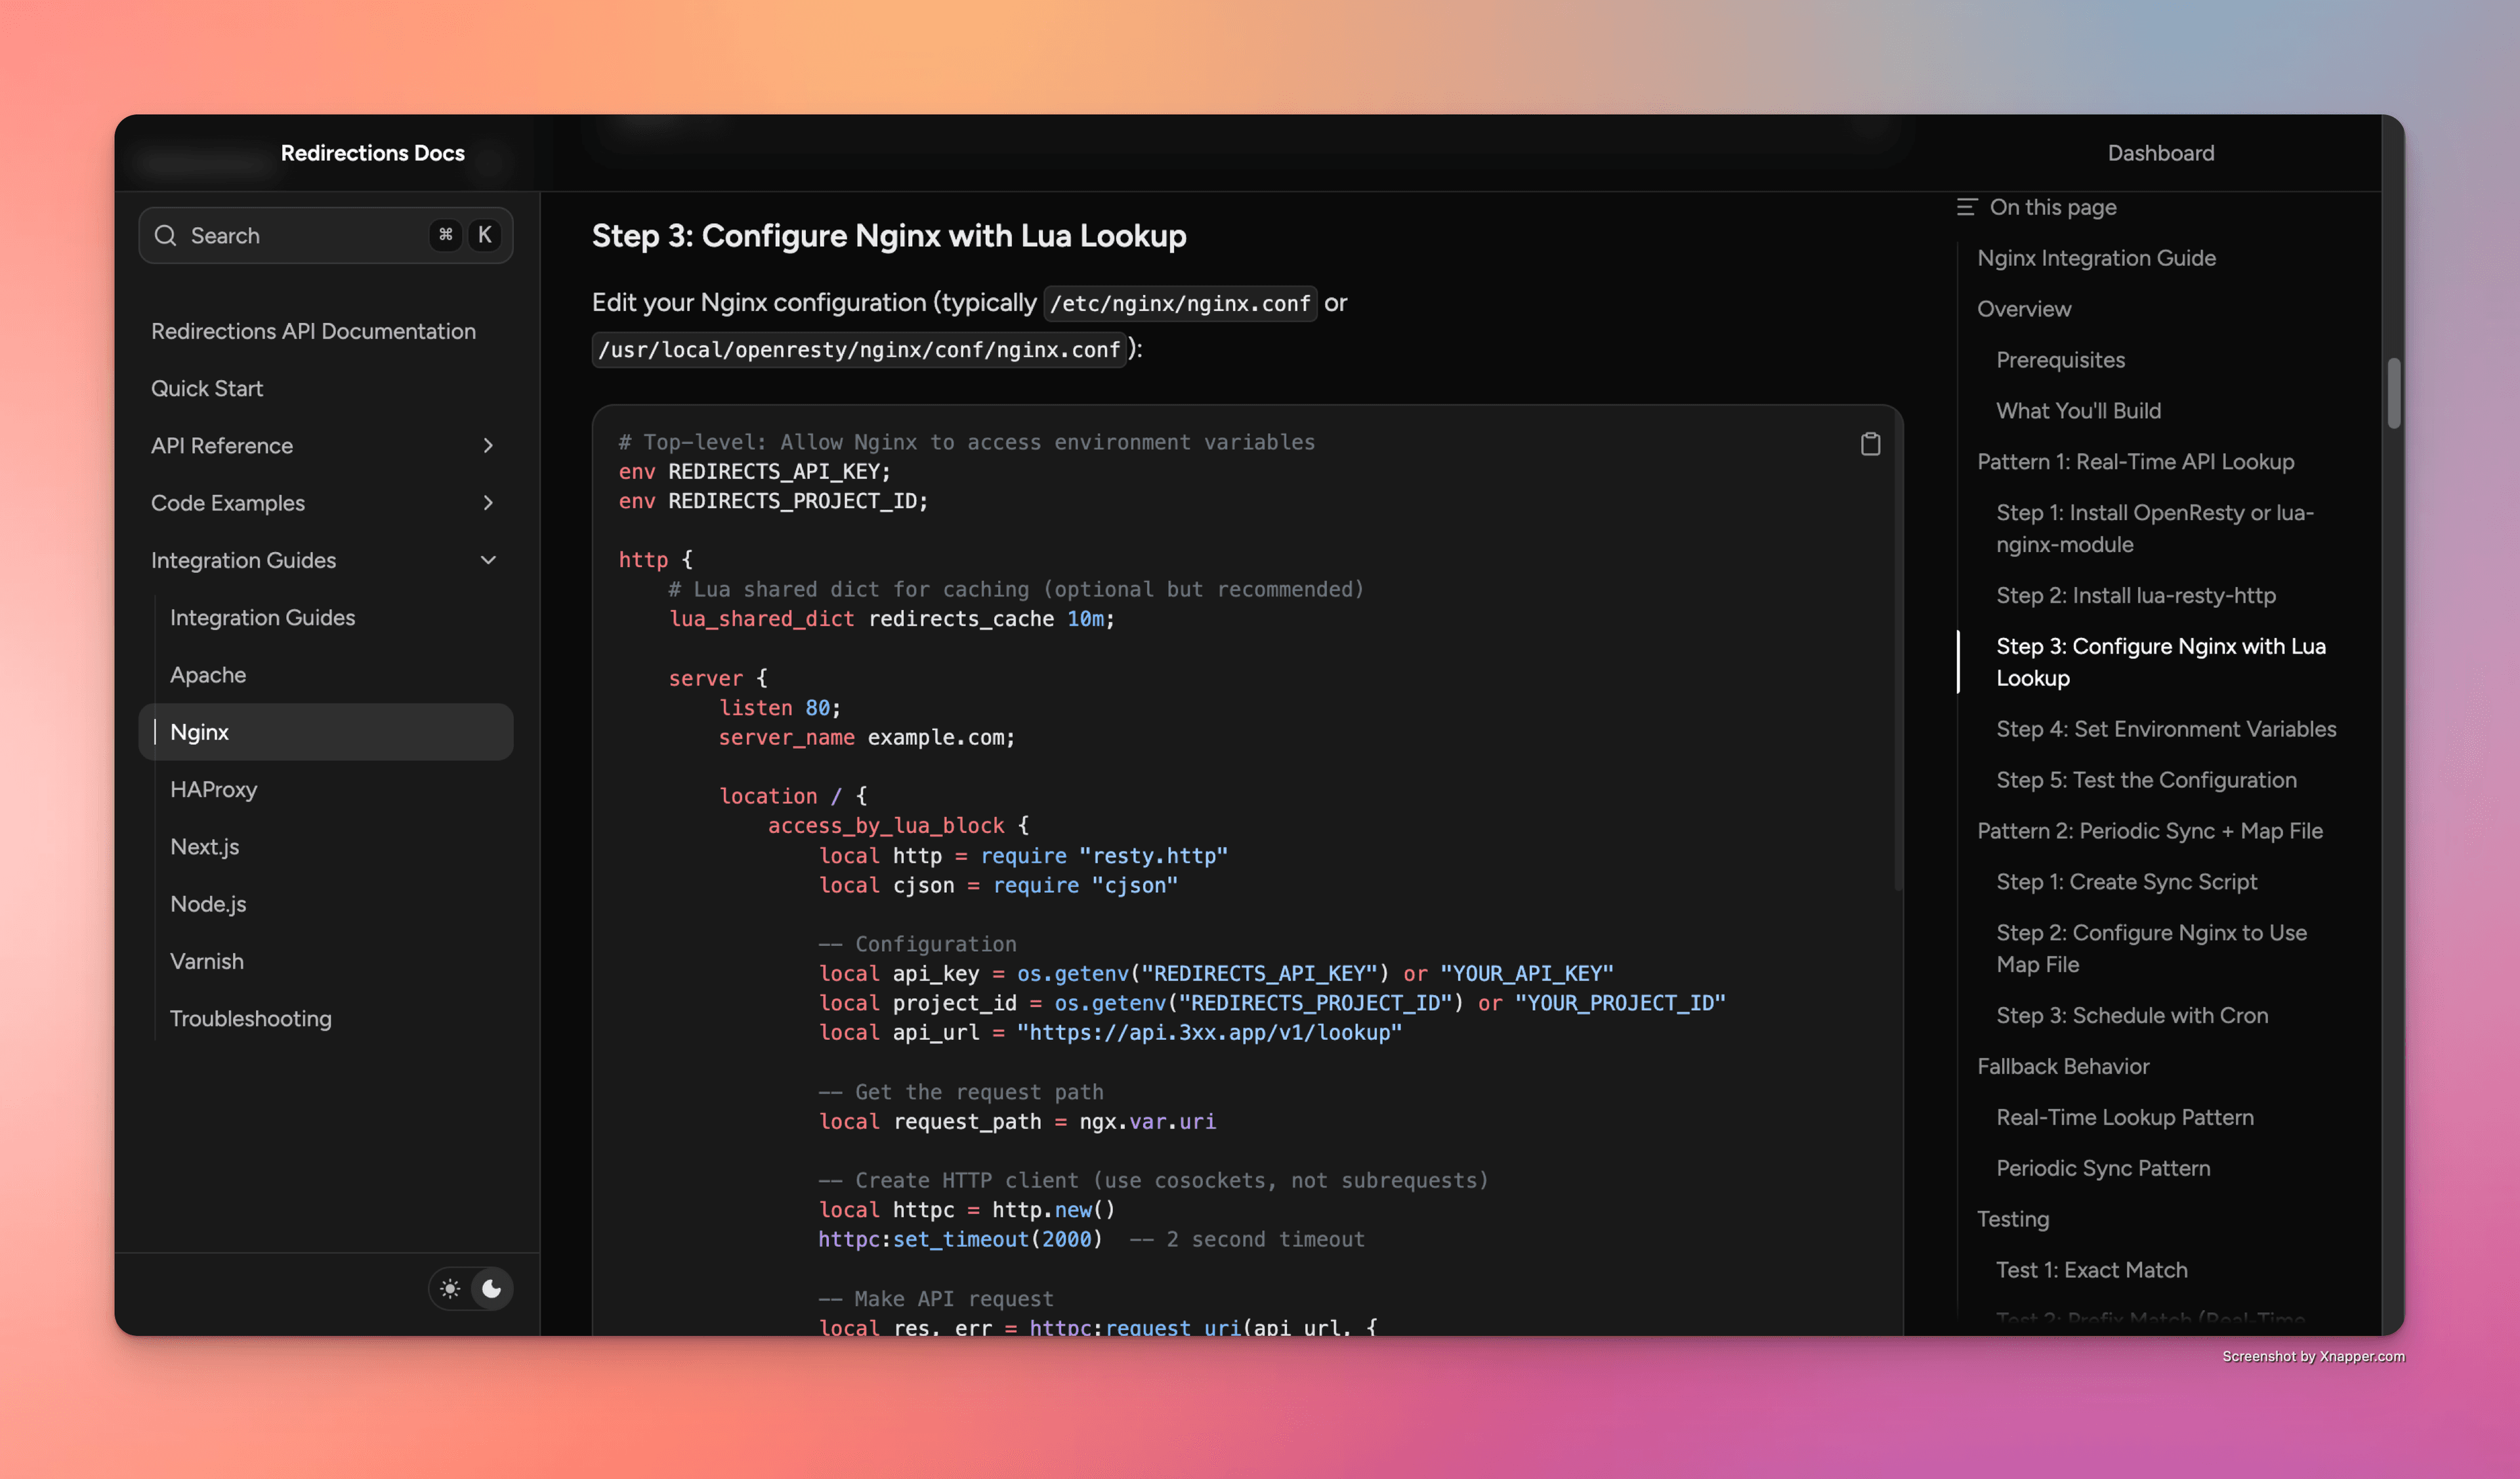The image size is (2520, 1479).
Task: Select the moon icon for dark mode
Action: click(x=491, y=1289)
